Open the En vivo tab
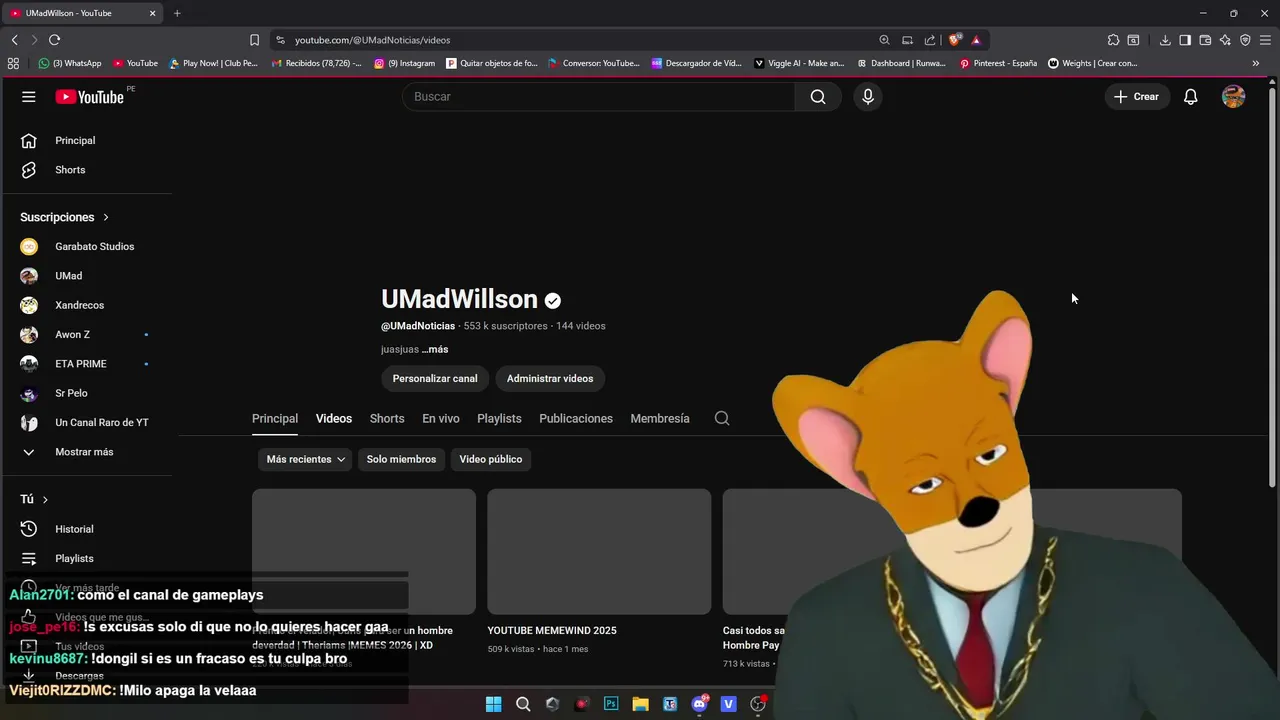The image size is (1280, 720). (x=441, y=418)
